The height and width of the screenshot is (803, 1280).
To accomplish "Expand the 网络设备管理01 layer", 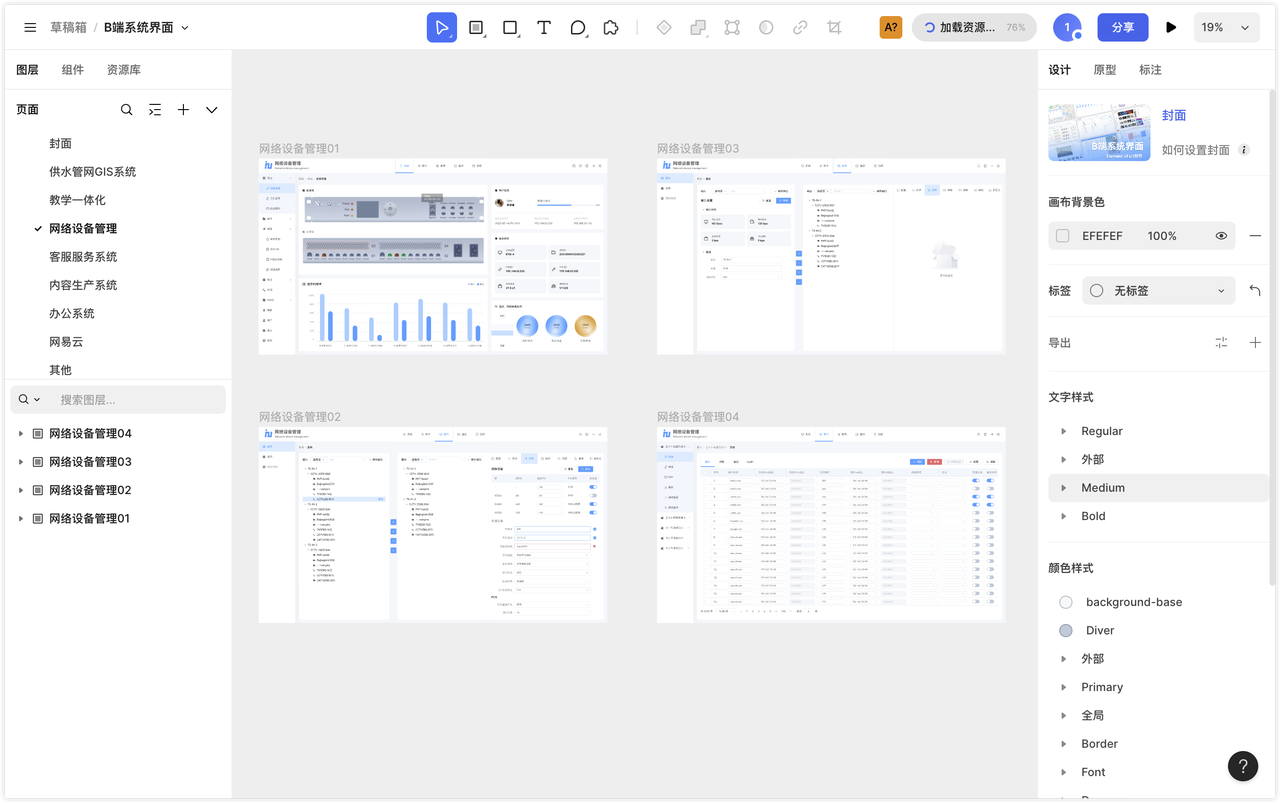I will pos(21,519).
